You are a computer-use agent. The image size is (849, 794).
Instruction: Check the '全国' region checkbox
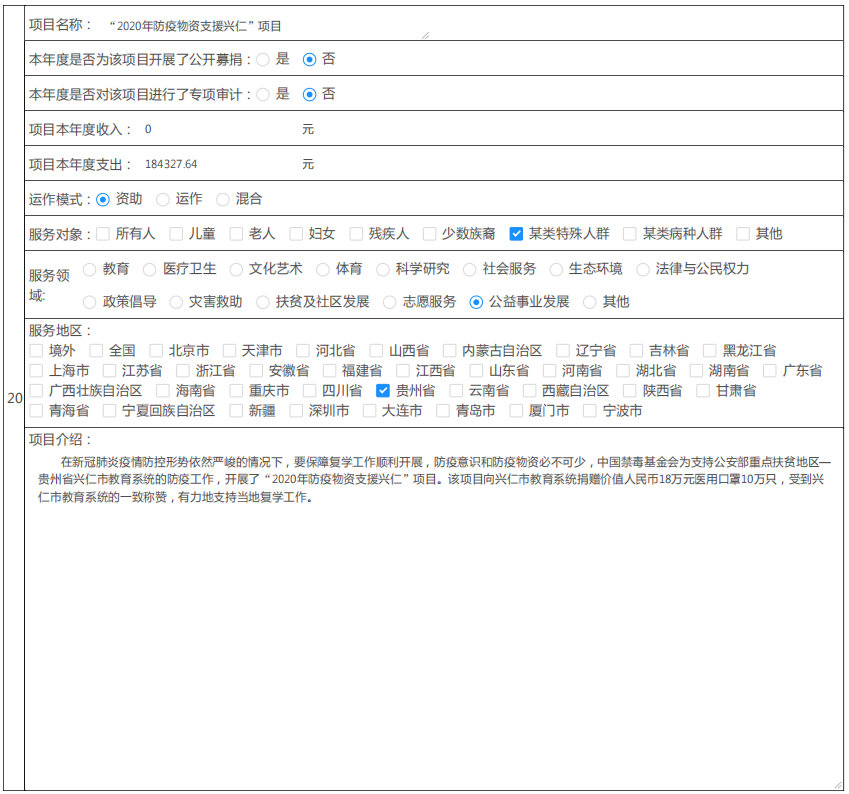(x=96, y=351)
